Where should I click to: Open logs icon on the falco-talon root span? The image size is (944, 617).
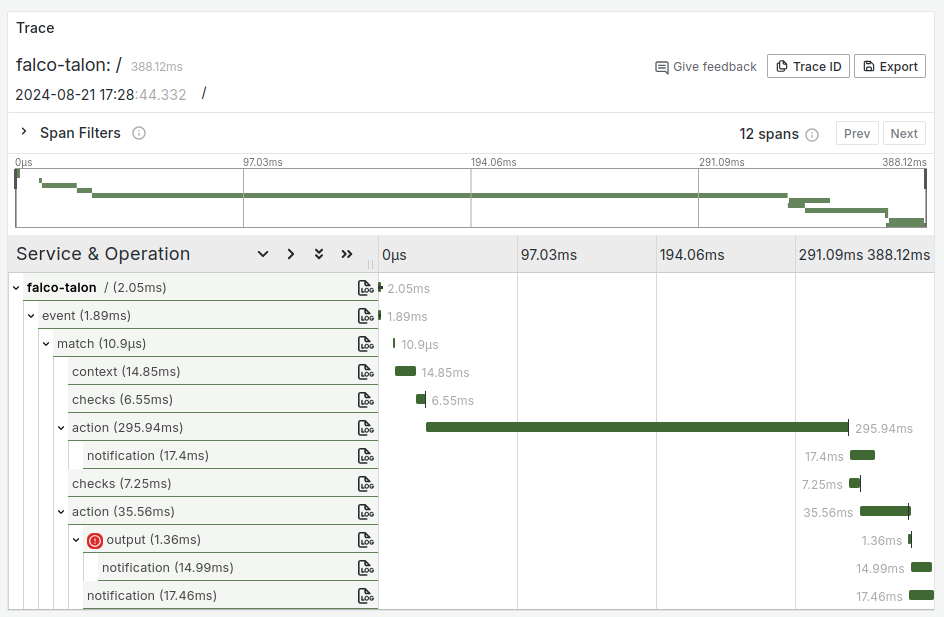coord(365,287)
